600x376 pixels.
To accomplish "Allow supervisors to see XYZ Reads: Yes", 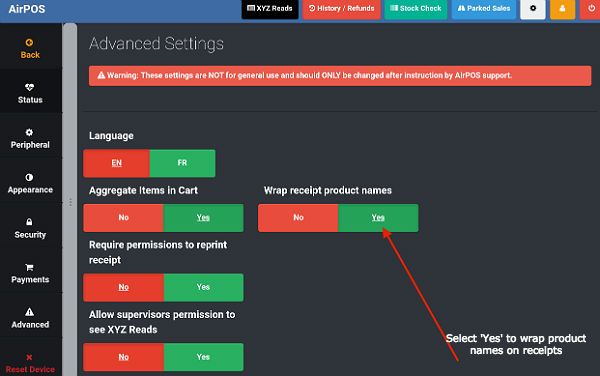I will point(203,357).
